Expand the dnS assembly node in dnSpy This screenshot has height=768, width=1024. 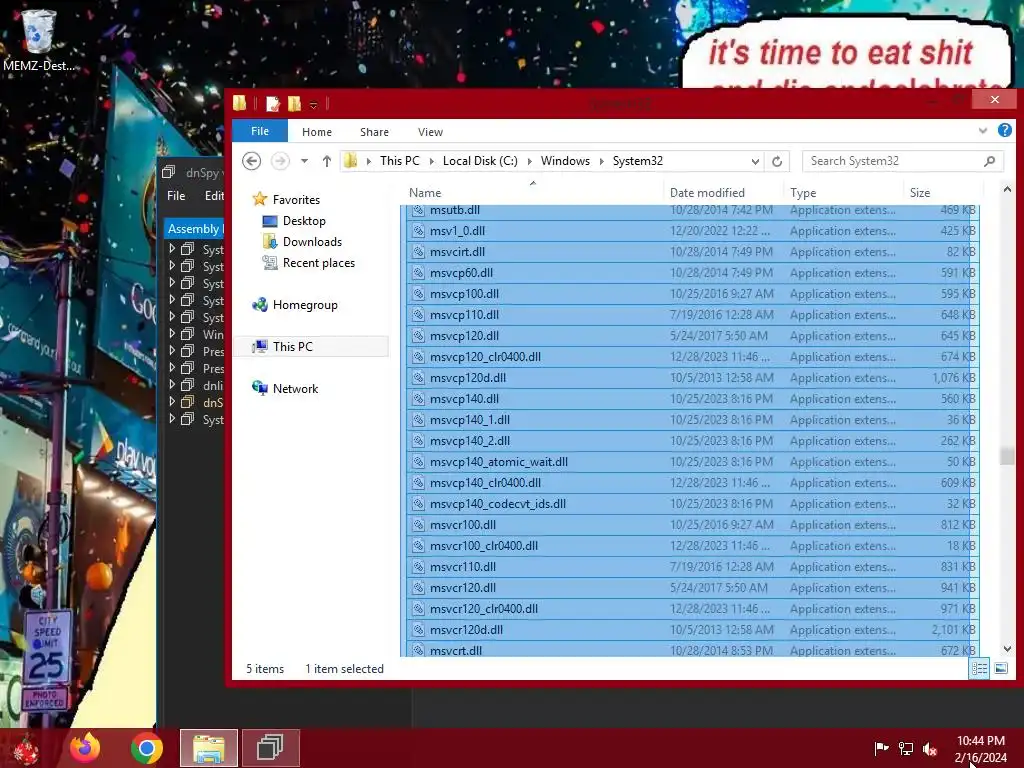[x=172, y=402]
